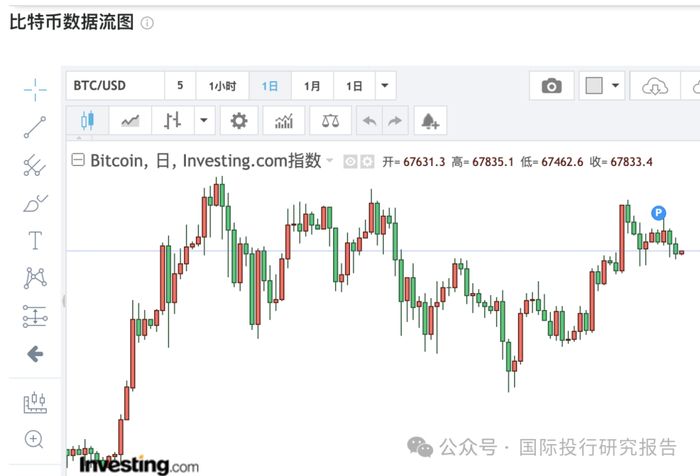The width and height of the screenshot is (700, 476).
Task: Click the BTC/USD symbol input field
Action: coord(115,86)
